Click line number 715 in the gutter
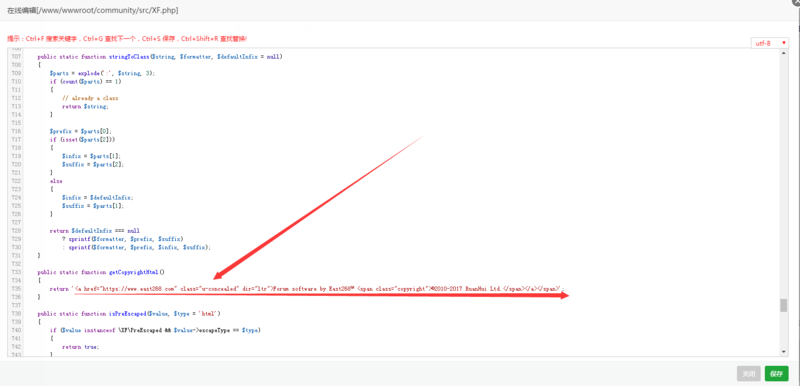 (x=15, y=122)
